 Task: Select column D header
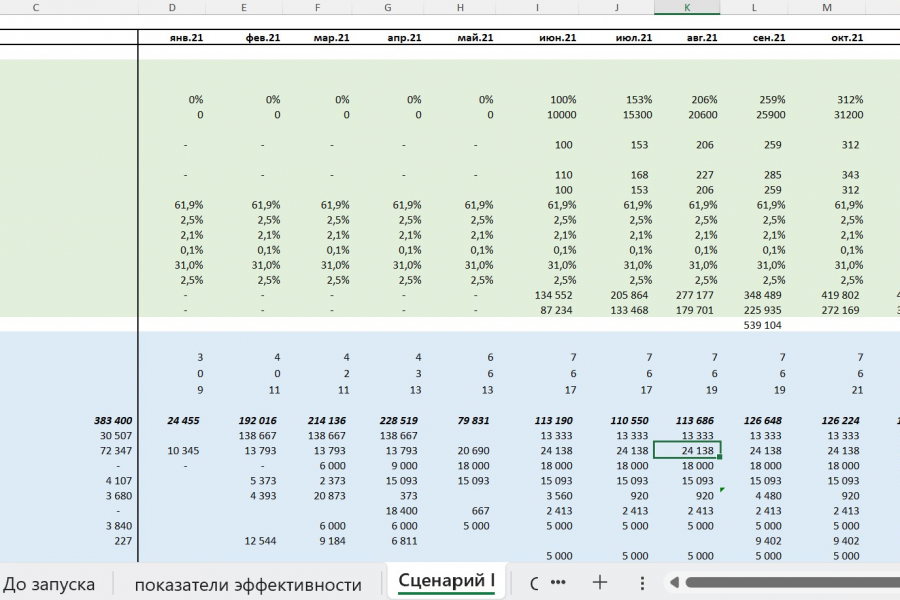tap(172, 7)
